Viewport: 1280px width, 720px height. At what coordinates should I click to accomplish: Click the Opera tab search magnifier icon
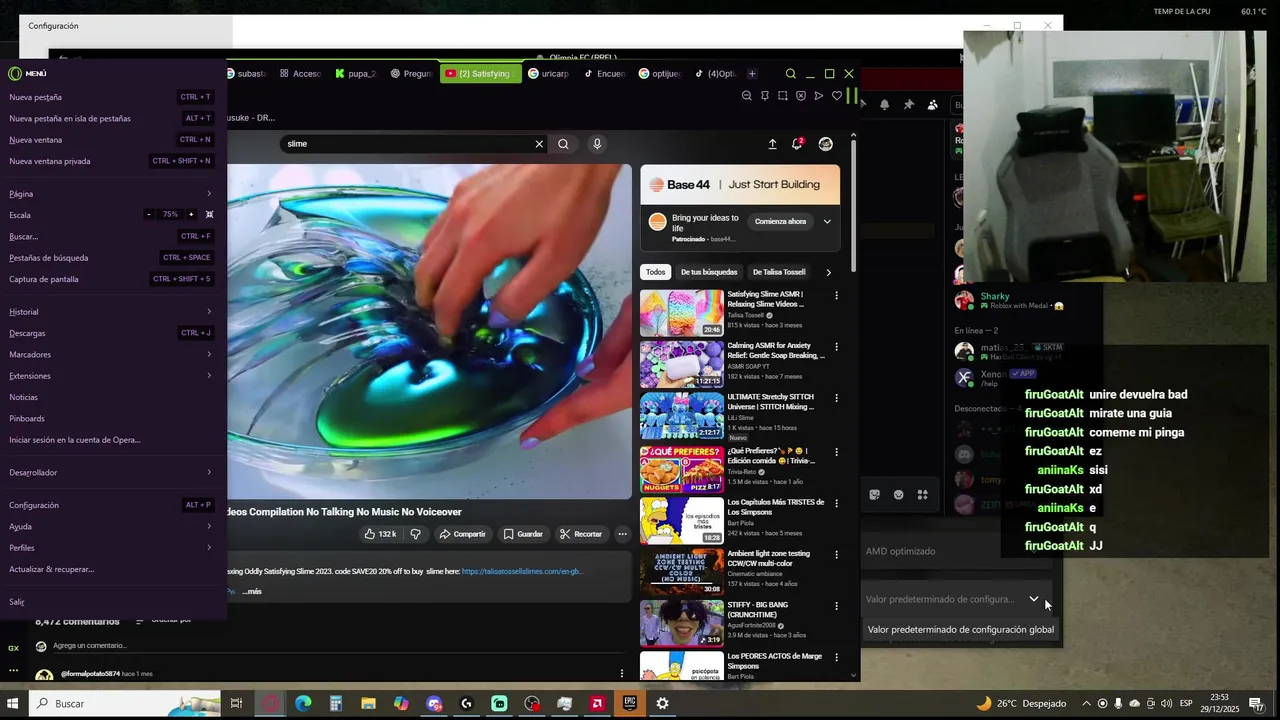click(x=791, y=74)
